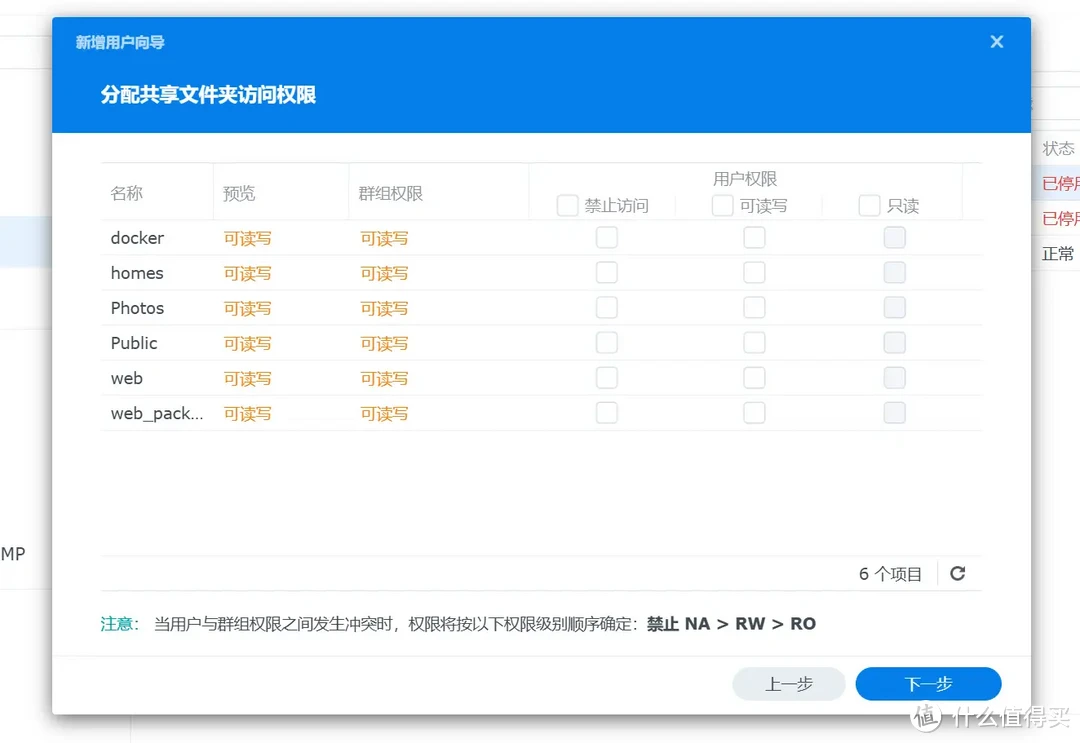Click the 状态 column header
The width and height of the screenshot is (1080, 743).
click(x=1057, y=148)
